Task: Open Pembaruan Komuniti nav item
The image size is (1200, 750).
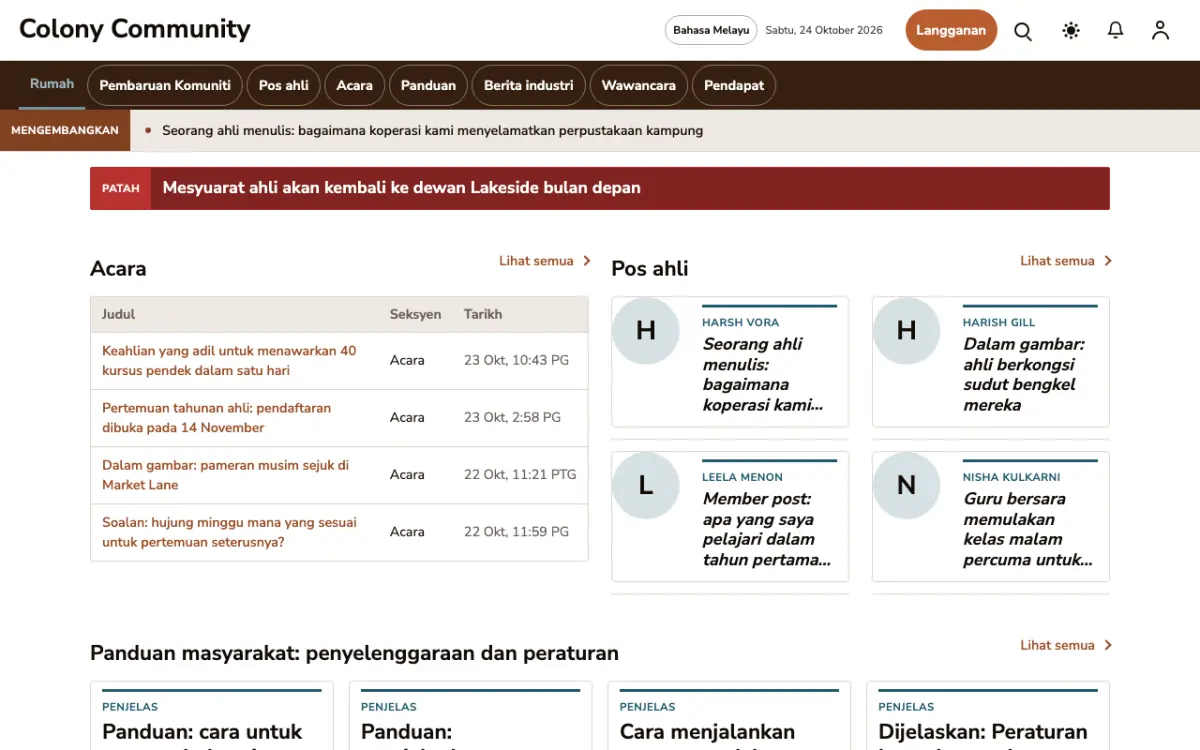Action: (x=165, y=85)
